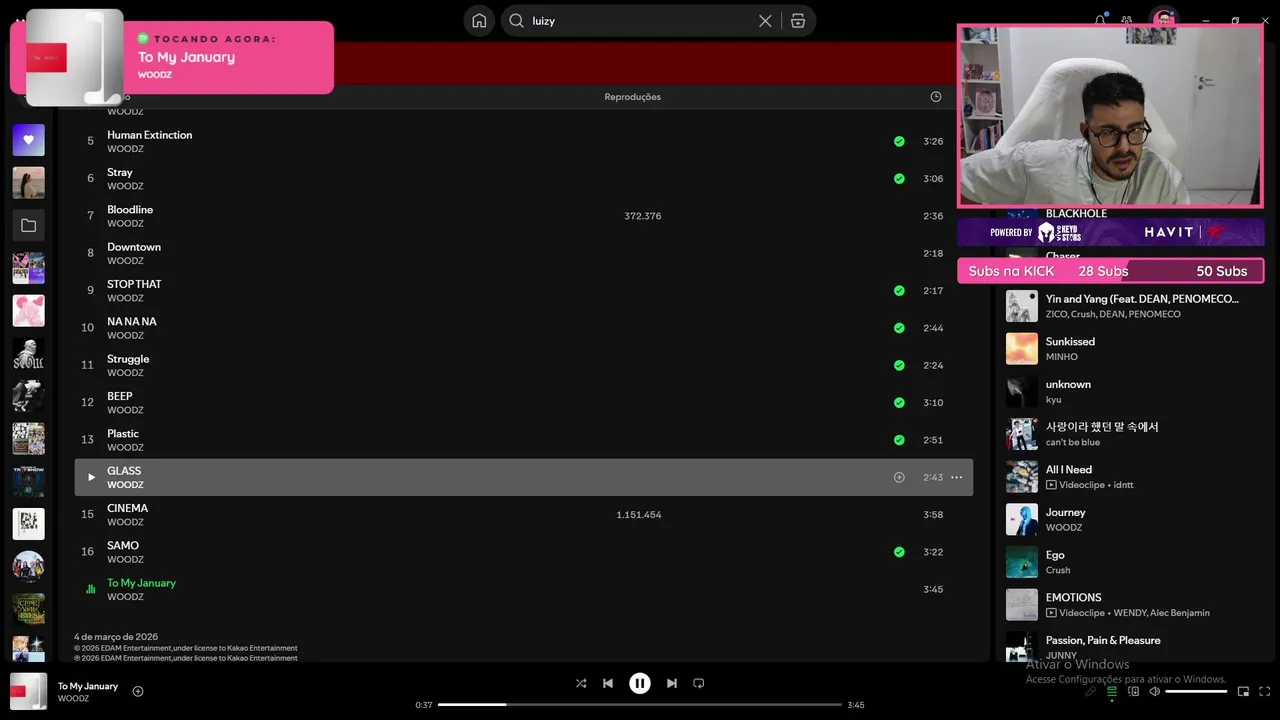The image size is (1280, 720).
Task: Play GLASS using the row's play icon
Action: pyautogui.click(x=91, y=477)
